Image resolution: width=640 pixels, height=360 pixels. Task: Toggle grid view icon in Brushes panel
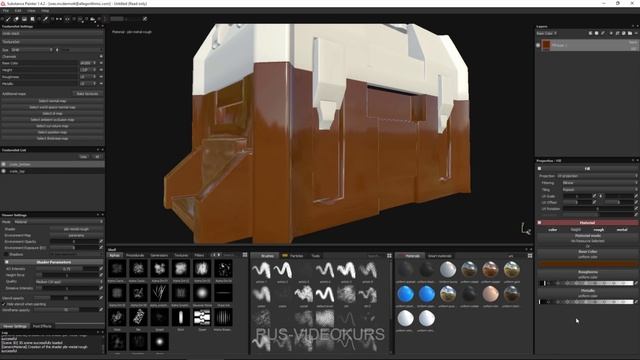[x=389, y=256]
